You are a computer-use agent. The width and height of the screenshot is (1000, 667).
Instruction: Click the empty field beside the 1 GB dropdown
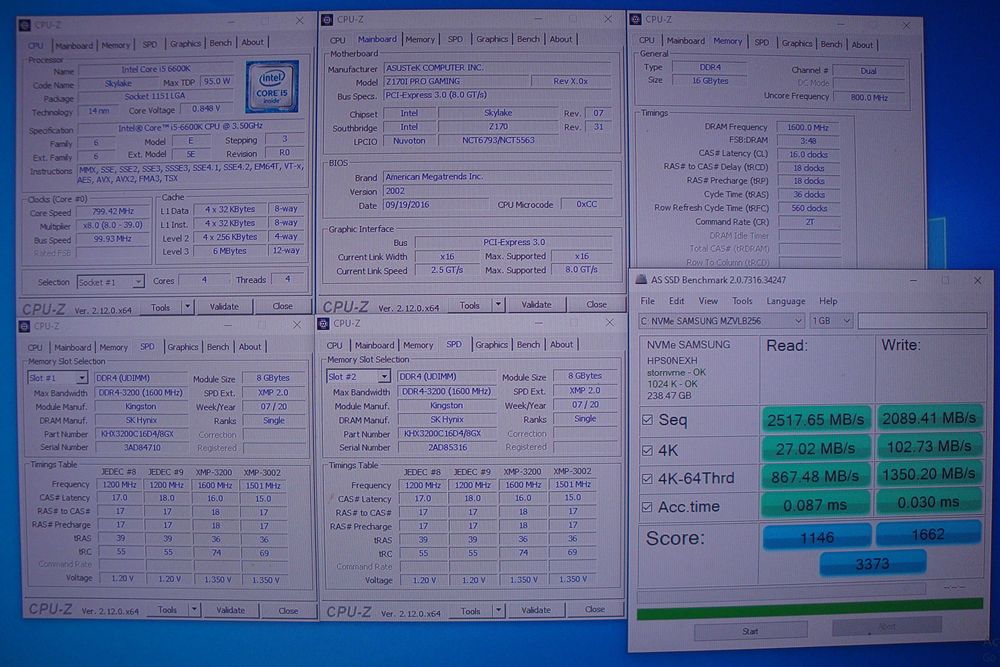921,321
